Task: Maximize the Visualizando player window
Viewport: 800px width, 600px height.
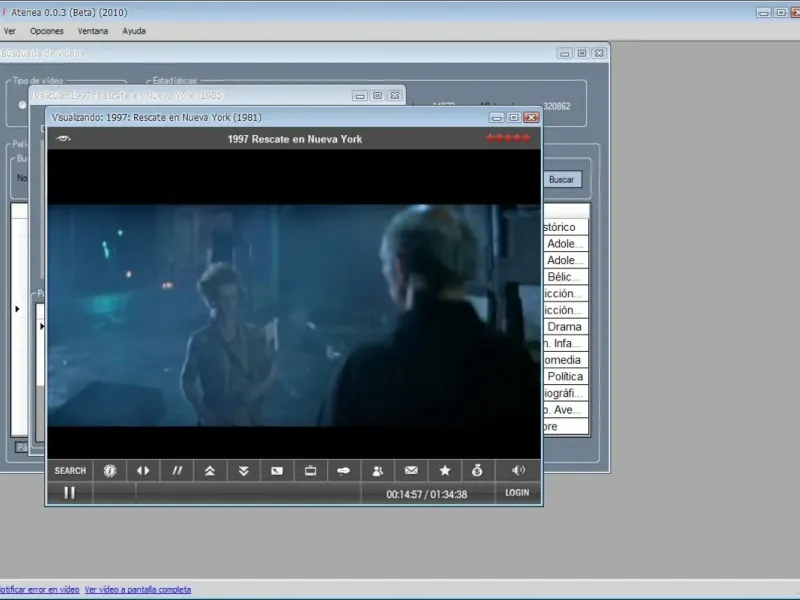Action: (x=514, y=118)
